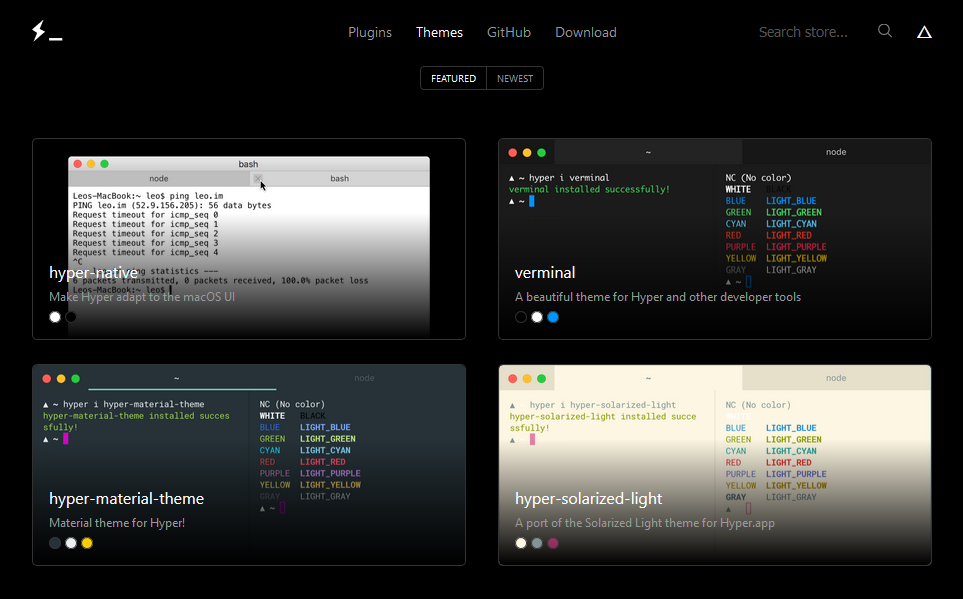Select black swatch under verminal

tap(521, 317)
